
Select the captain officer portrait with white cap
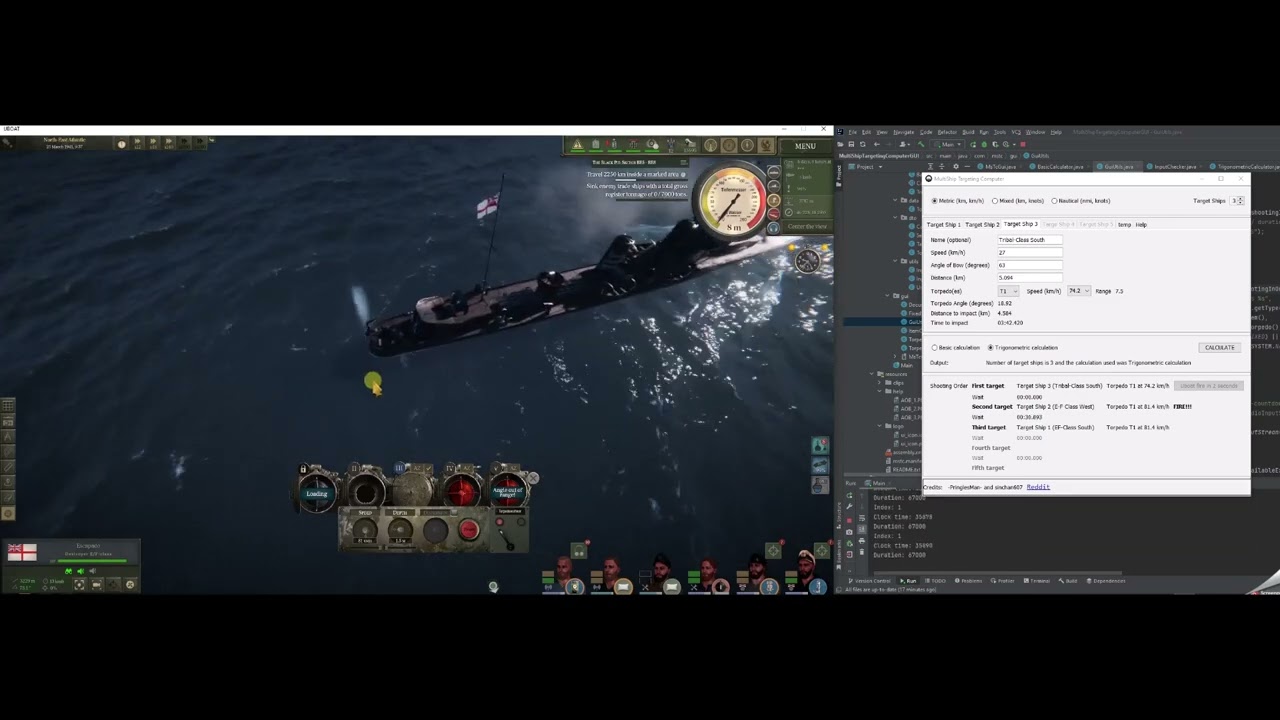[x=806, y=566]
